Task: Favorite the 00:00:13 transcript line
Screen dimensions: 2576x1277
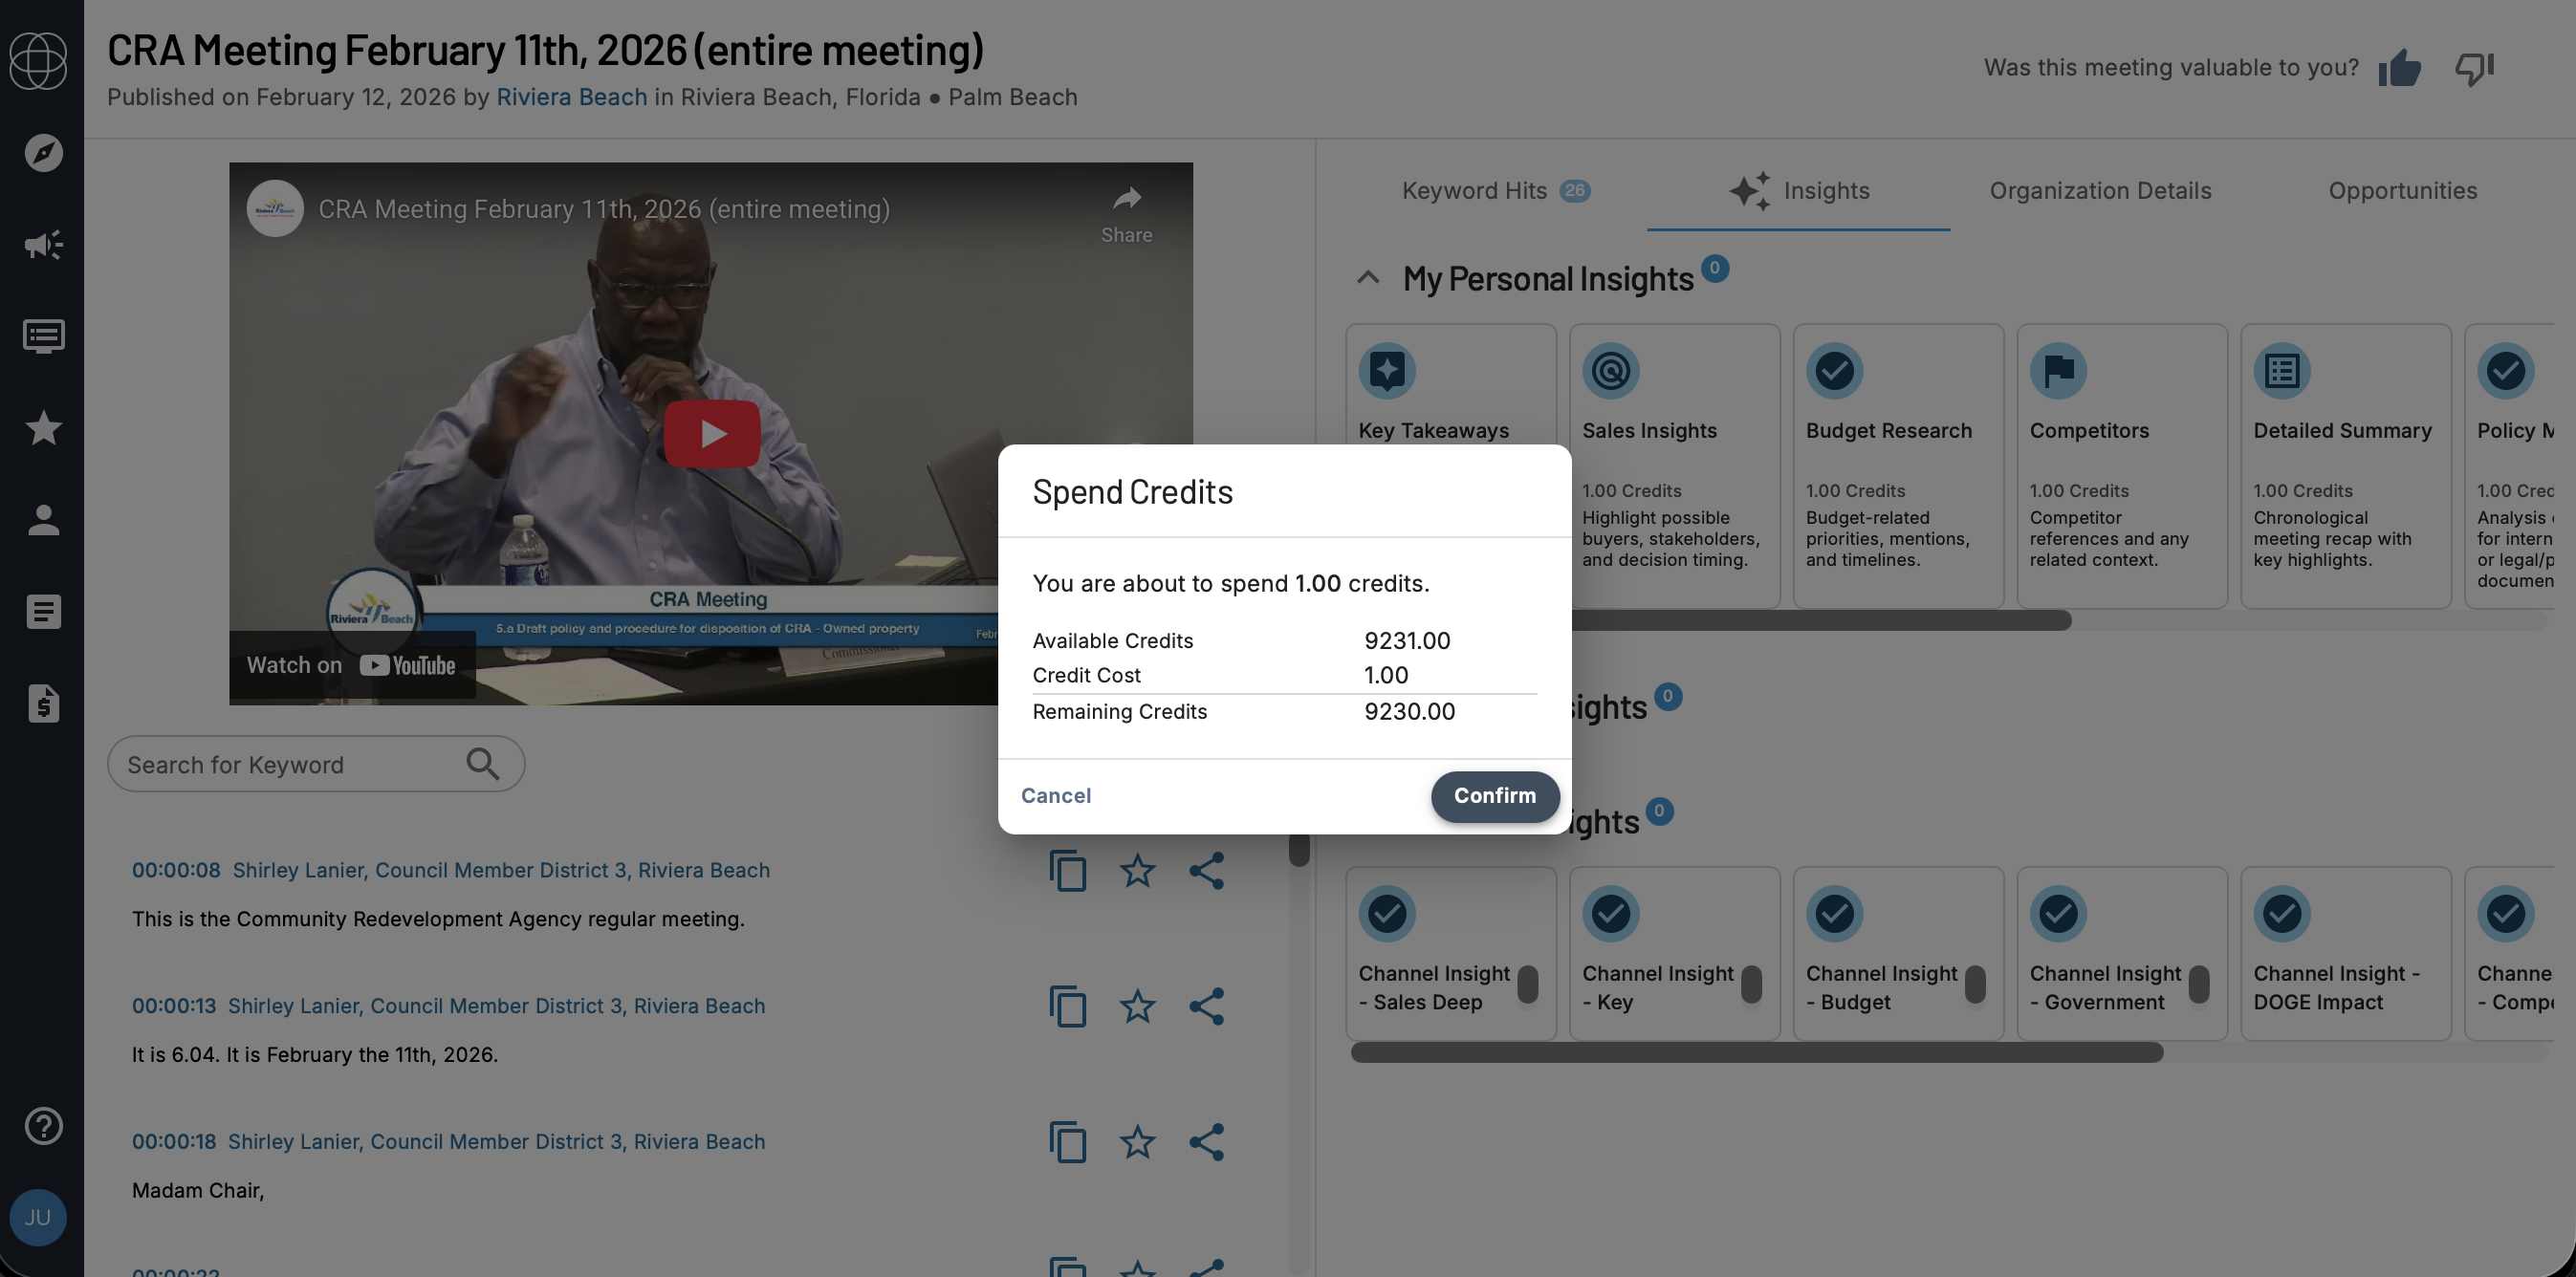Action: 1137,1006
